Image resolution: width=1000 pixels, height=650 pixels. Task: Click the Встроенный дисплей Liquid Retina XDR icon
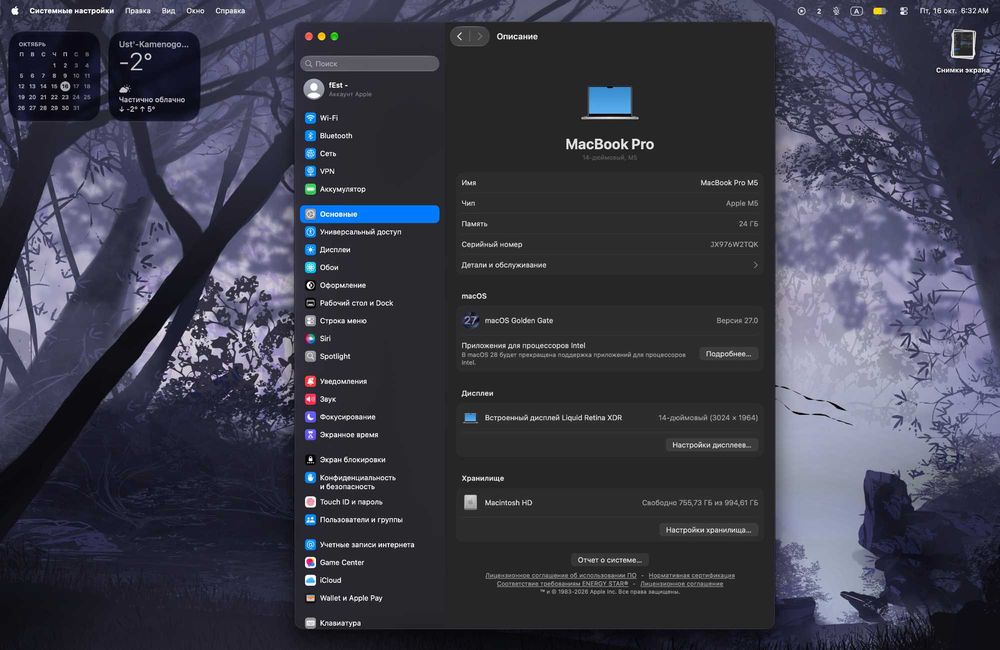click(x=470, y=418)
